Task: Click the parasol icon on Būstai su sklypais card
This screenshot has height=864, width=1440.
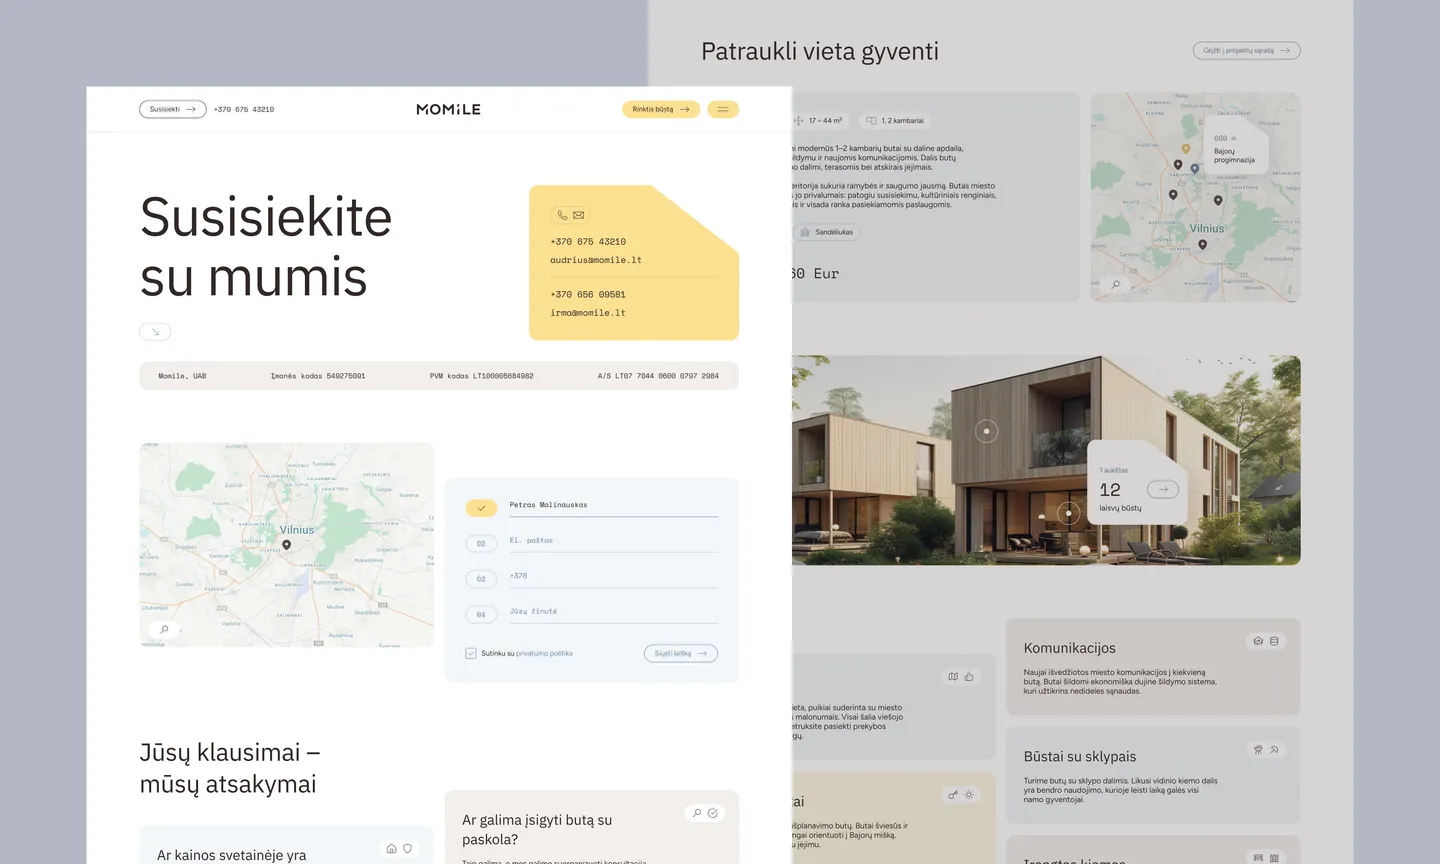Action: click(1274, 749)
